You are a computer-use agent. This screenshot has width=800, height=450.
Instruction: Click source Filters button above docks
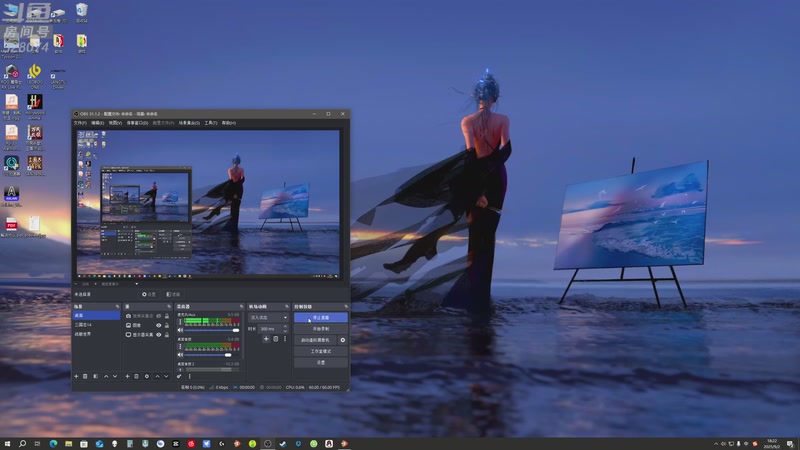(173, 294)
